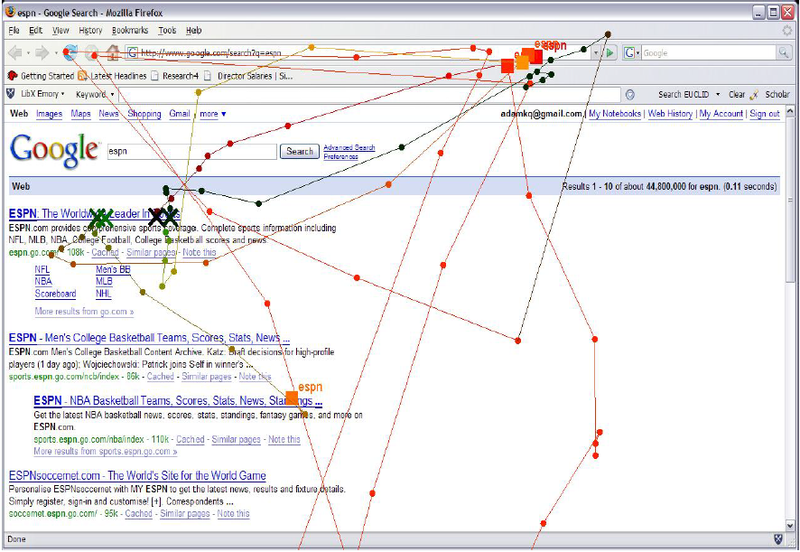Click the green Go arrow button
The width and height of the screenshot is (800, 552).
click(x=609, y=53)
